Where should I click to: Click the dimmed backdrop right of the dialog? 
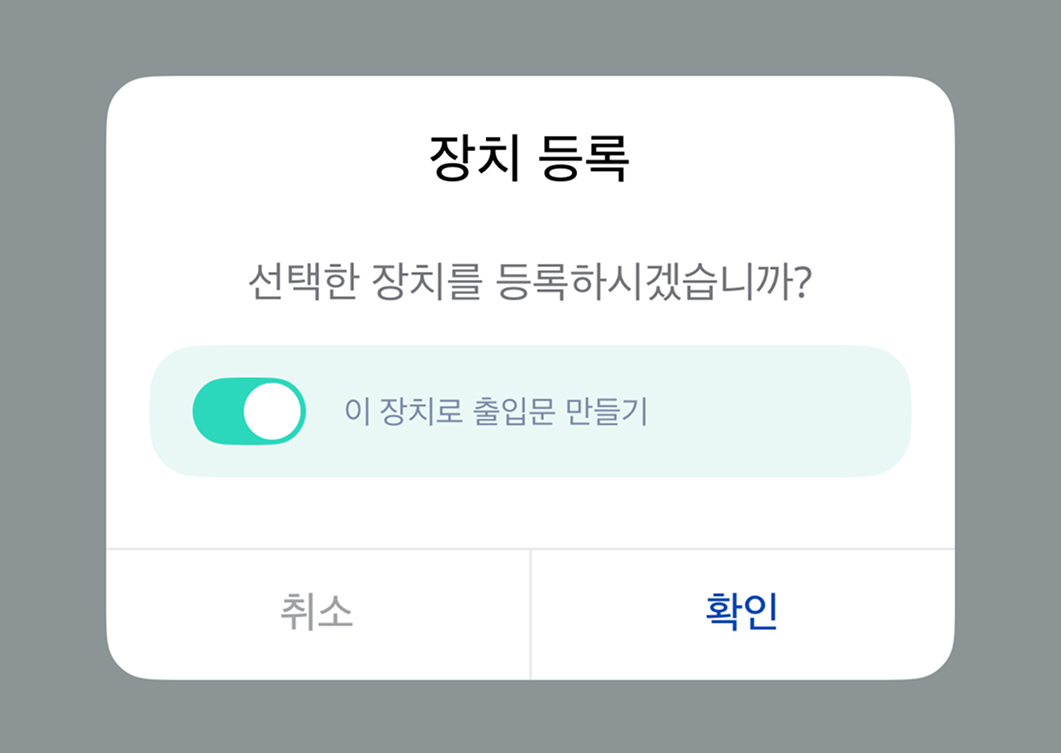(1008, 380)
